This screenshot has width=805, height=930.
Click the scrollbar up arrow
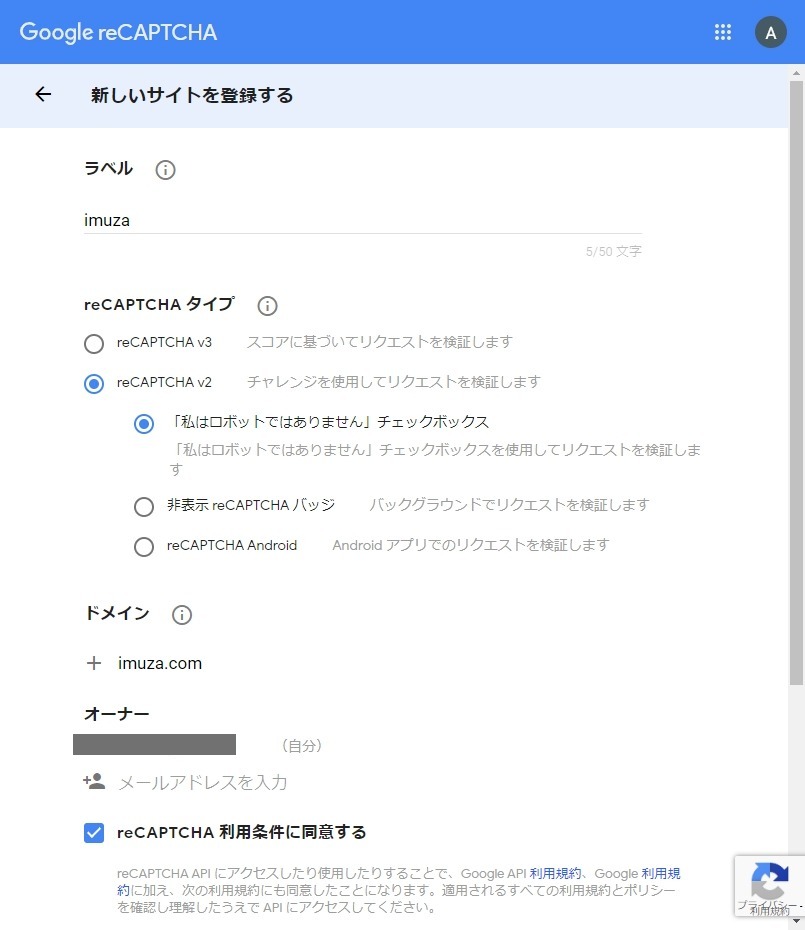(796, 72)
